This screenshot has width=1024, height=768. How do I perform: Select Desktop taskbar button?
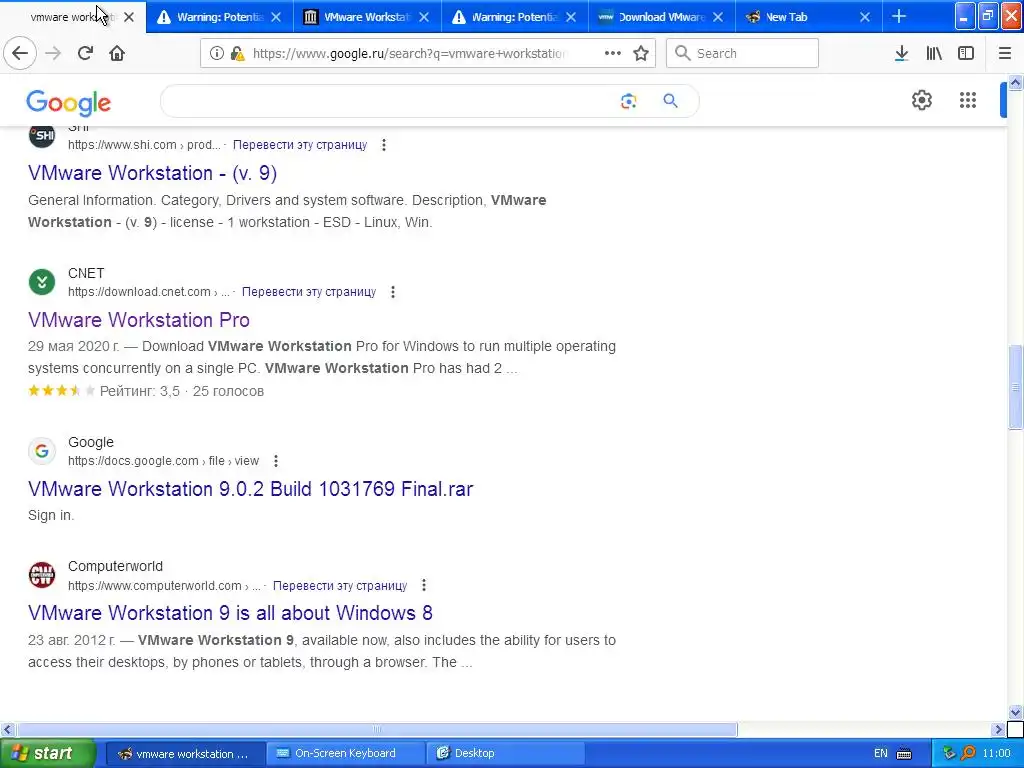coord(504,754)
